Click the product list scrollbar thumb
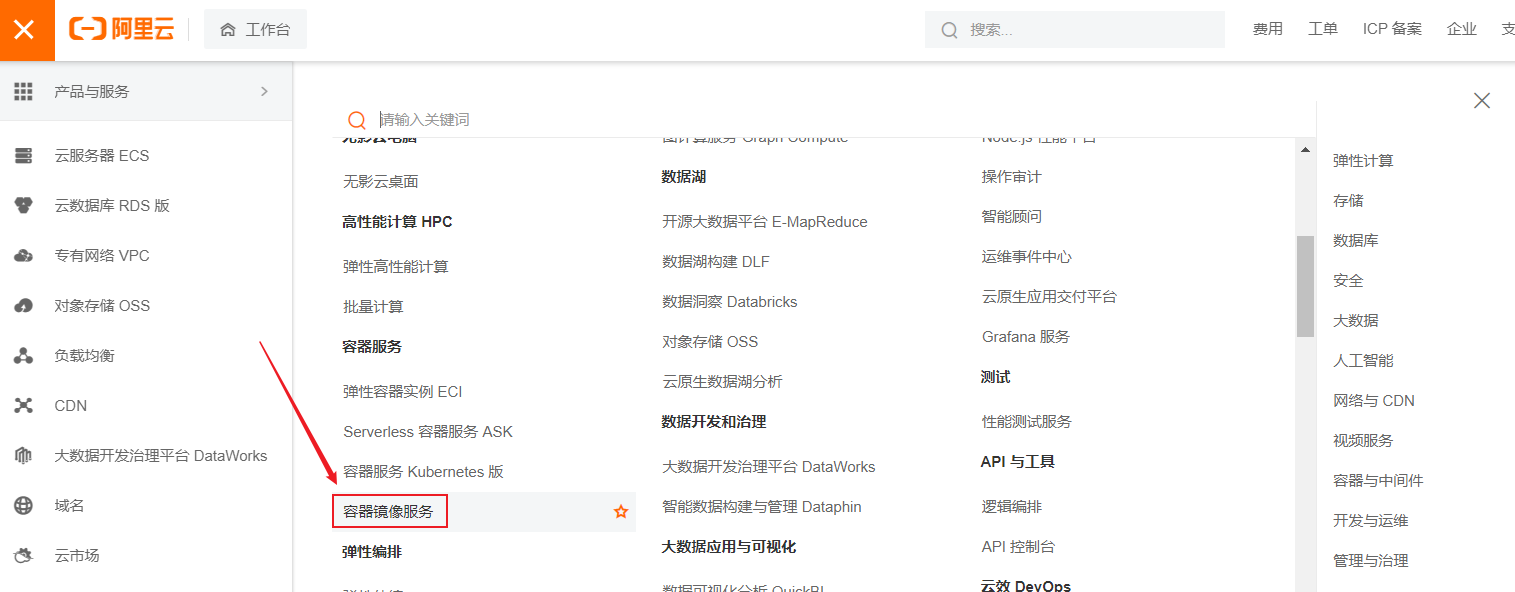 (x=1305, y=286)
